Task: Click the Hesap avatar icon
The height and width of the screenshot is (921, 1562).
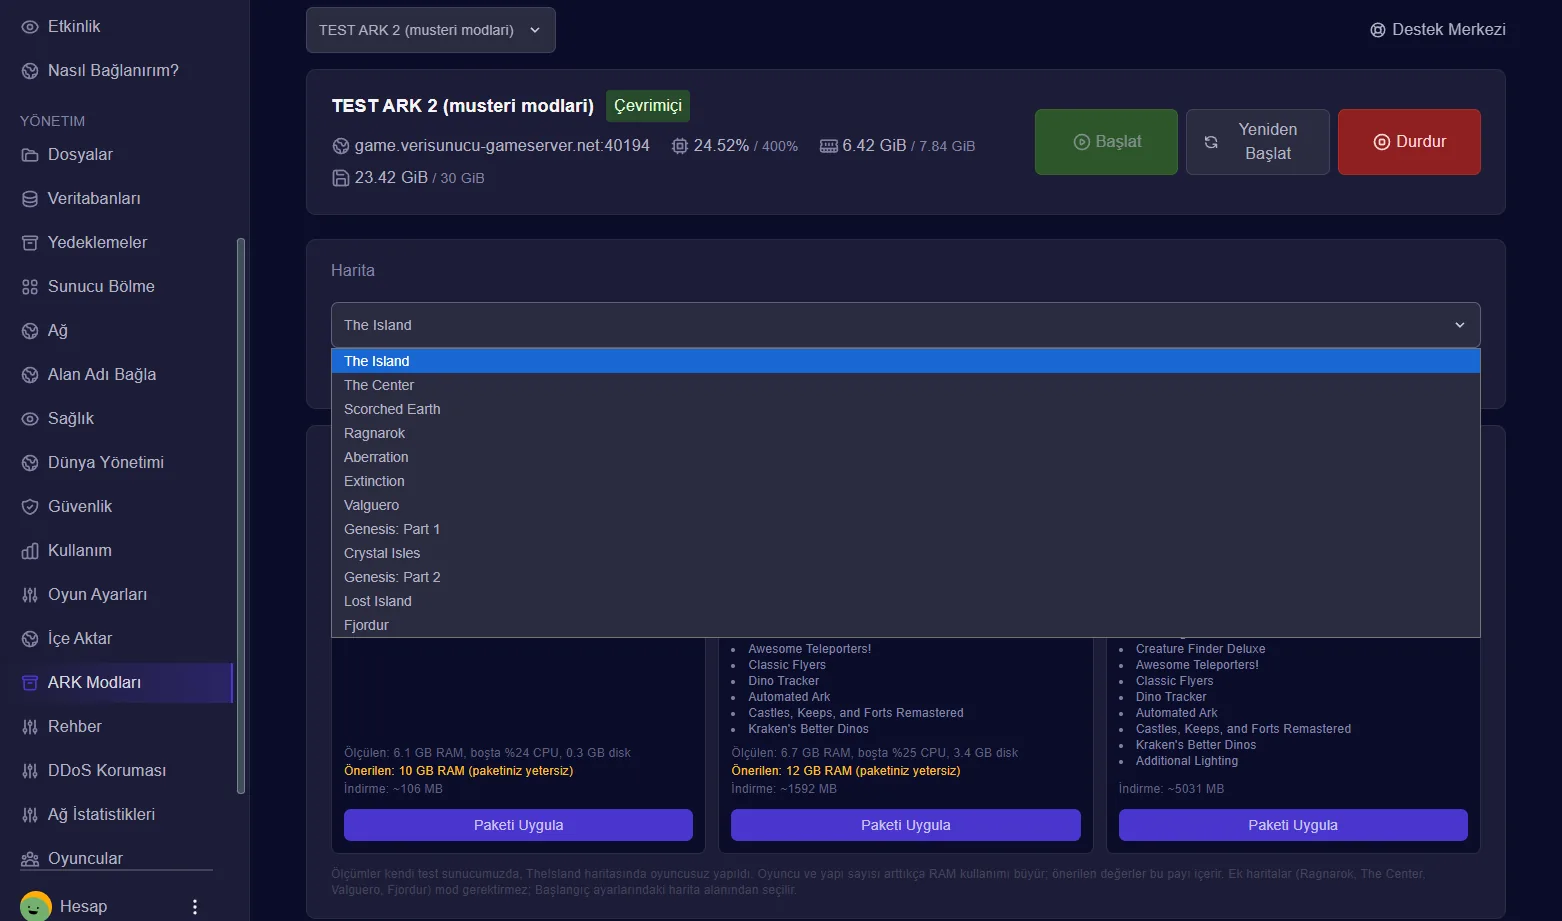Action: pos(36,906)
